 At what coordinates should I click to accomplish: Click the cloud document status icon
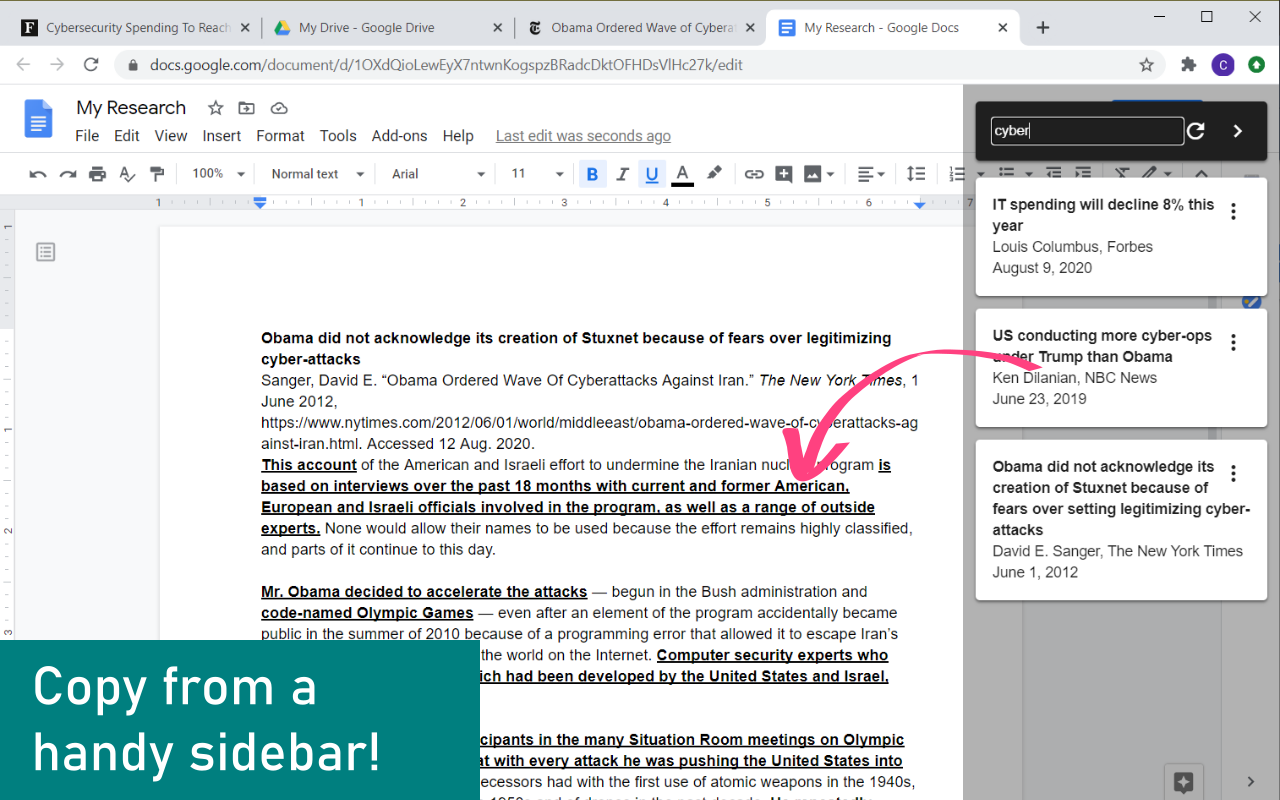[279, 108]
